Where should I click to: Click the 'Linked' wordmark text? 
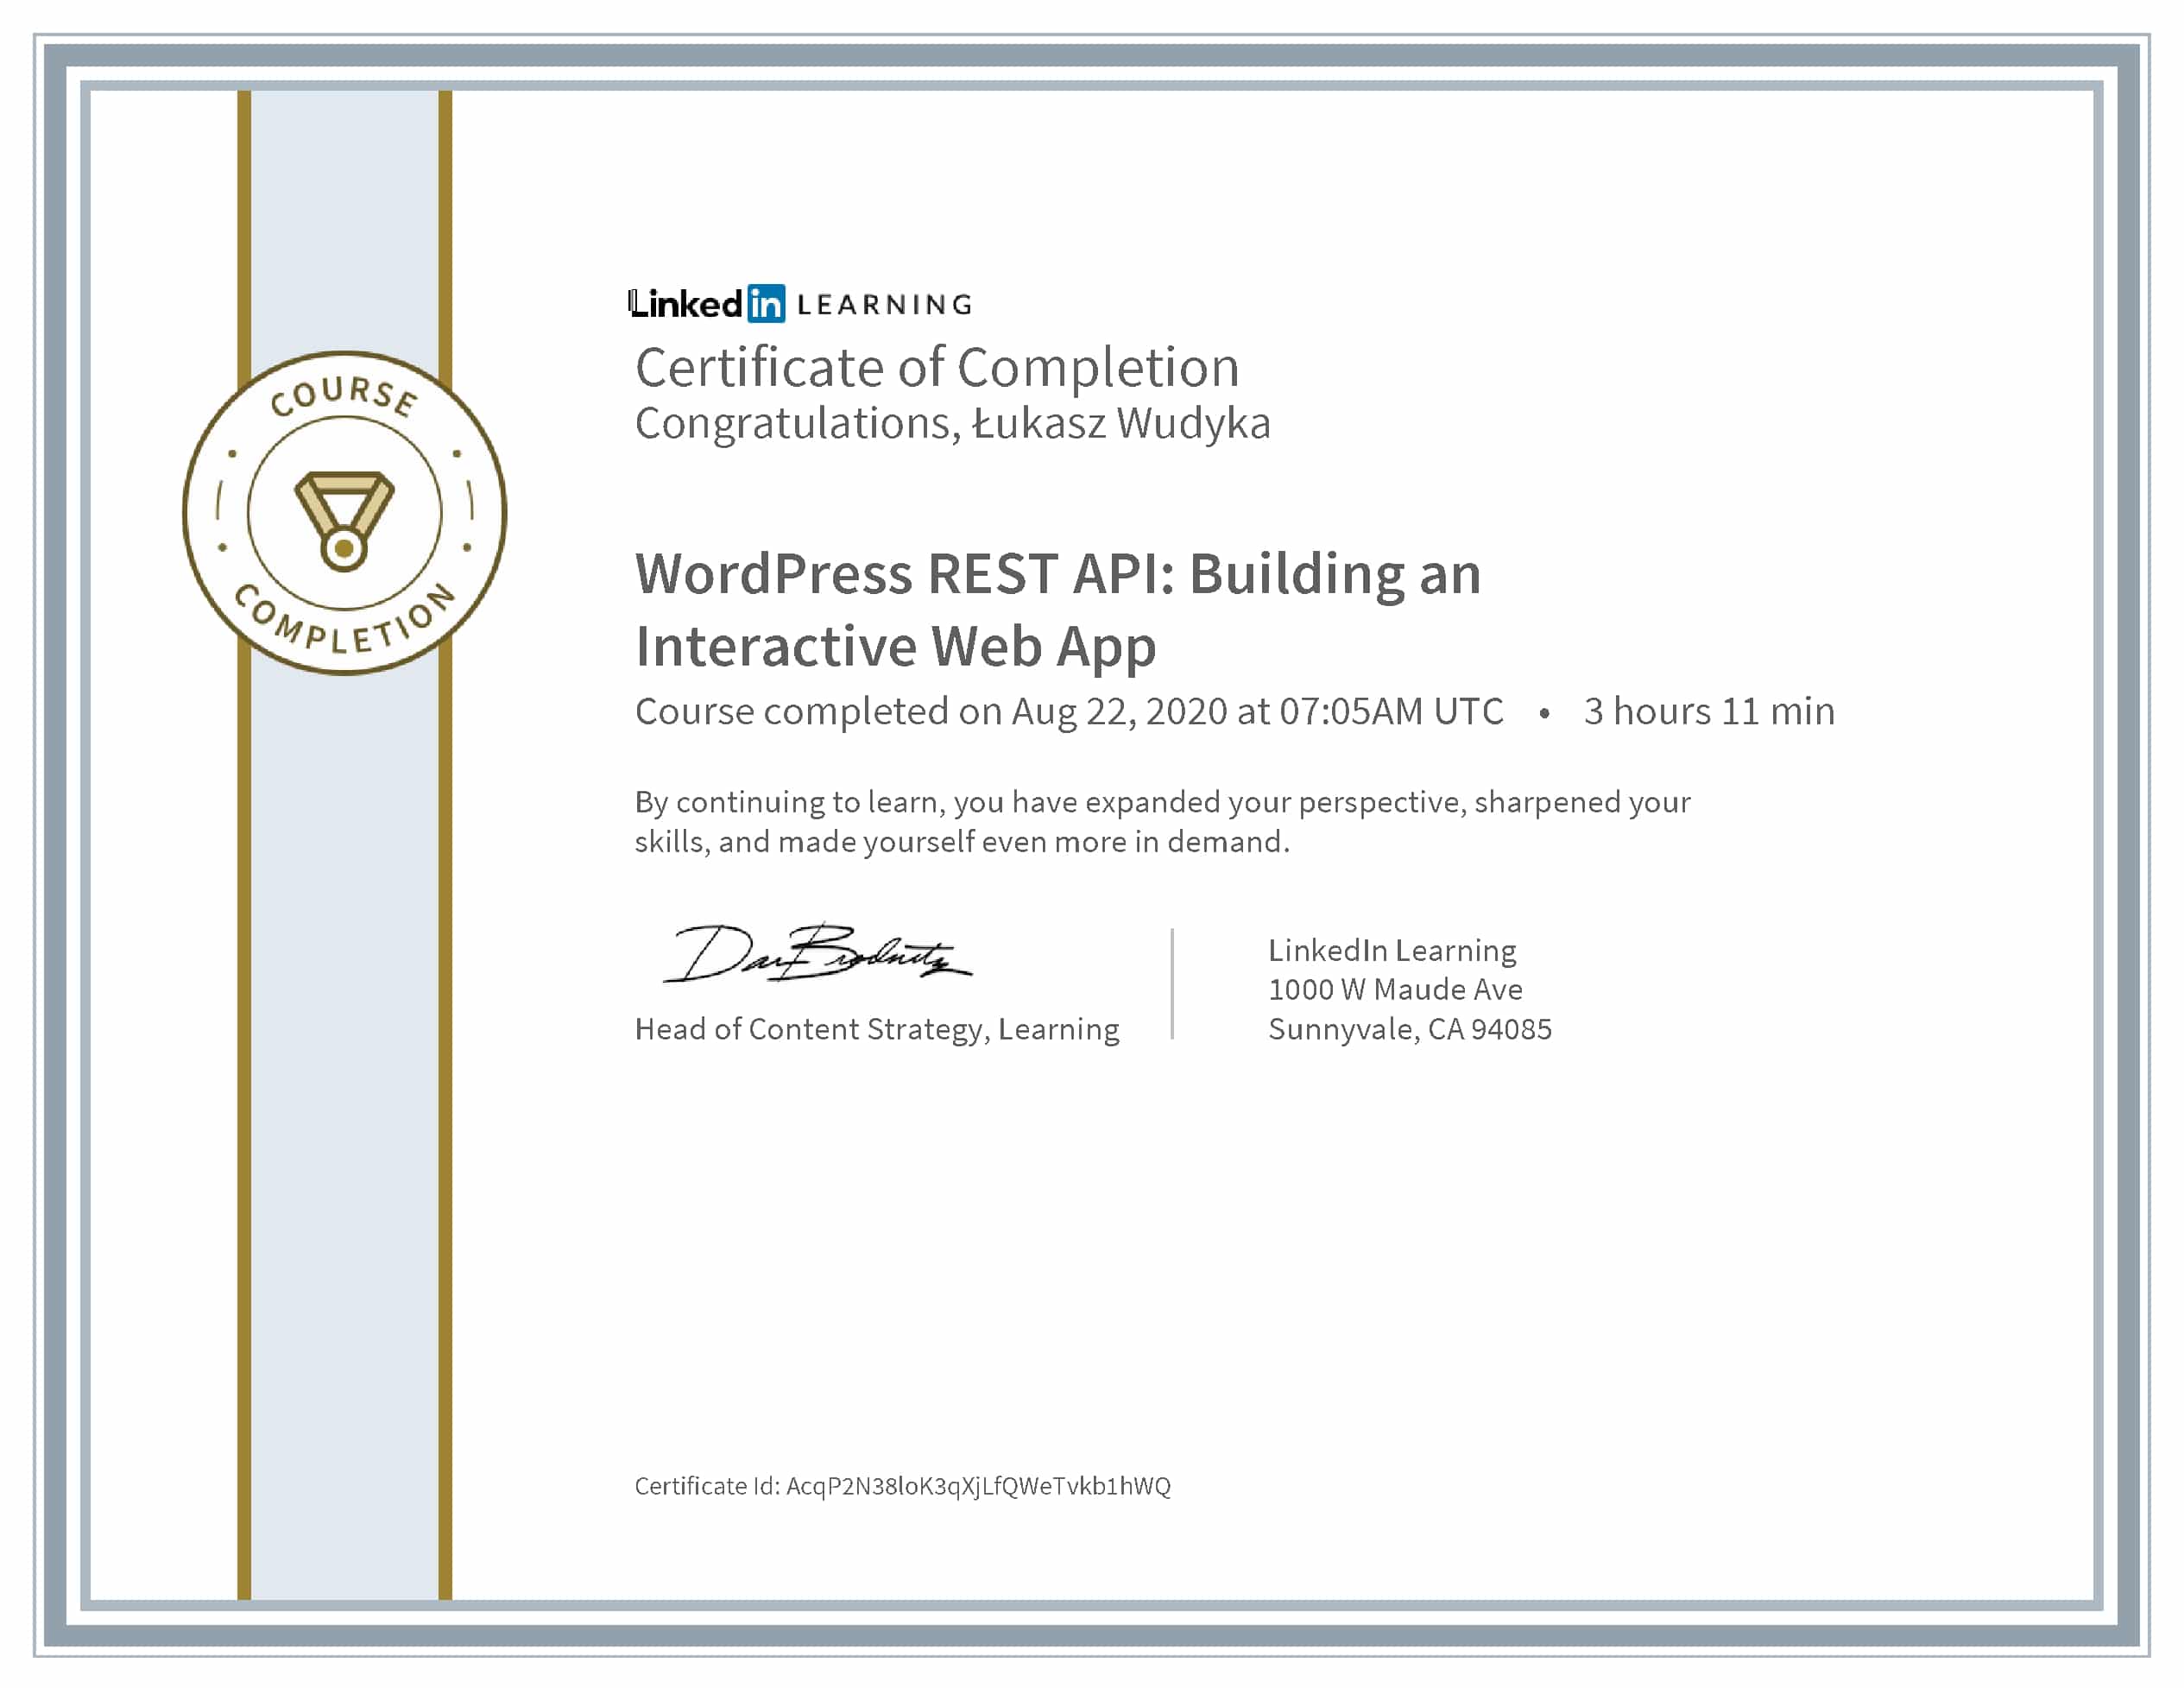point(686,304)
